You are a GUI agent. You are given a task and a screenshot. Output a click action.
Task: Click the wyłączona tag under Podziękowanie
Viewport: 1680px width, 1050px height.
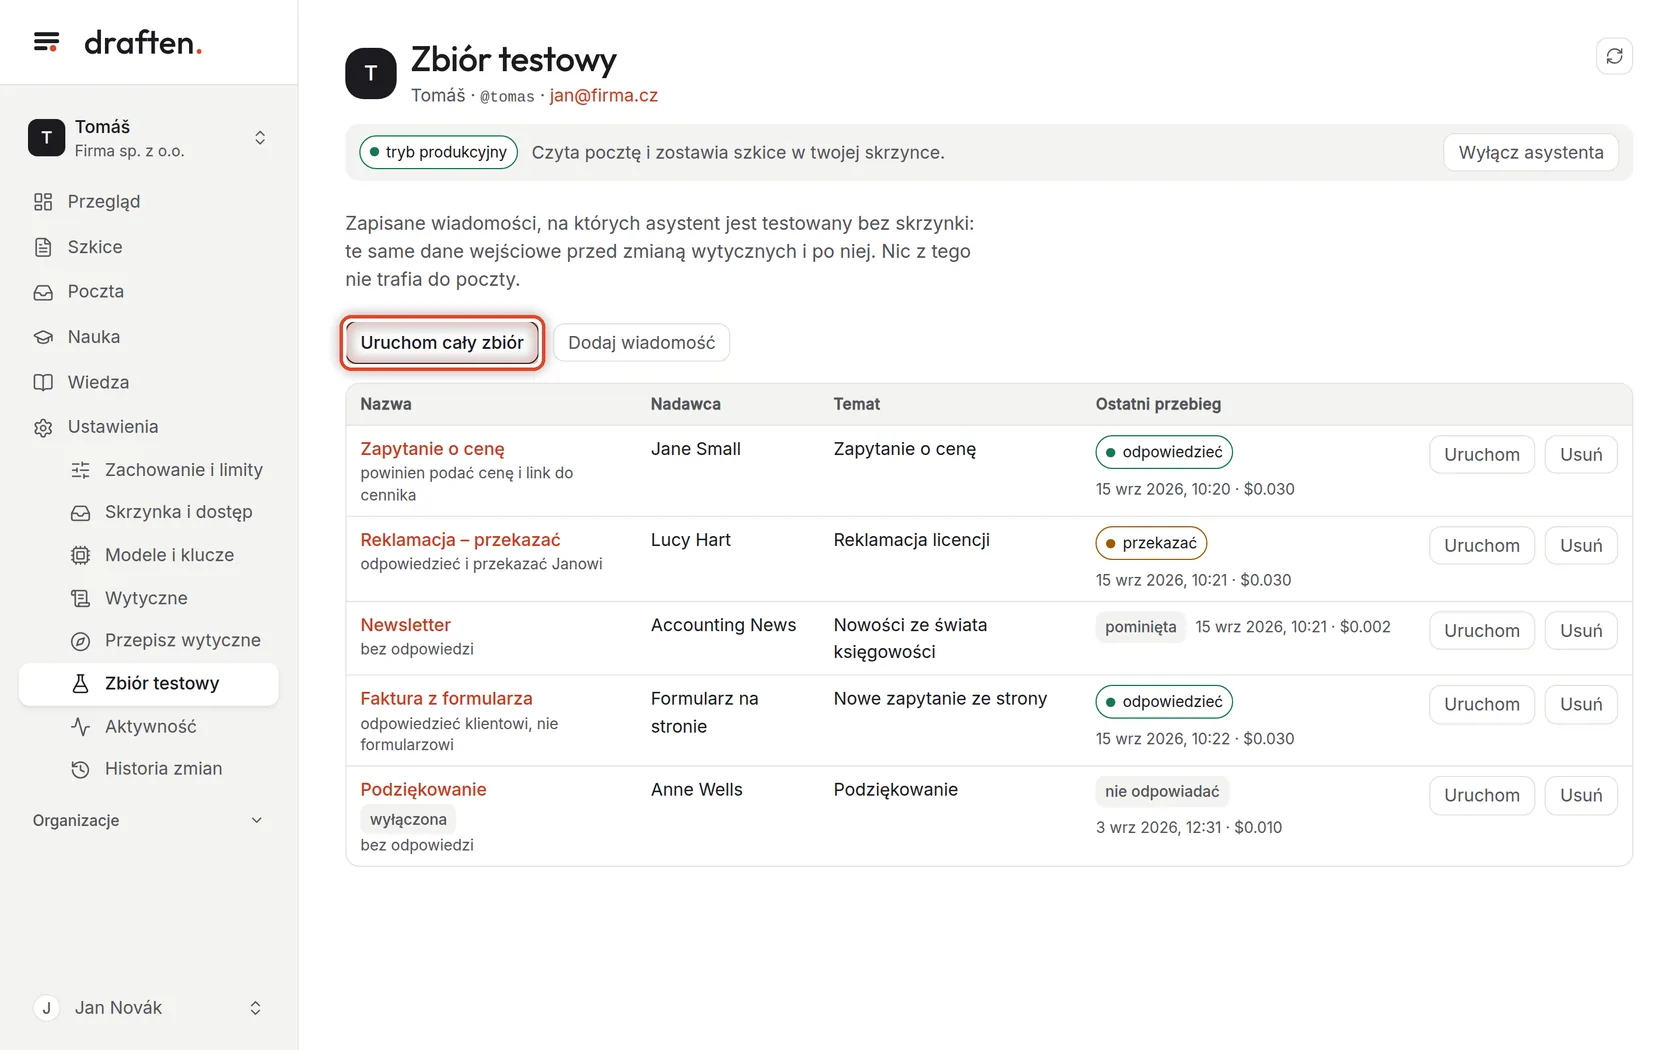pos(408,820)
